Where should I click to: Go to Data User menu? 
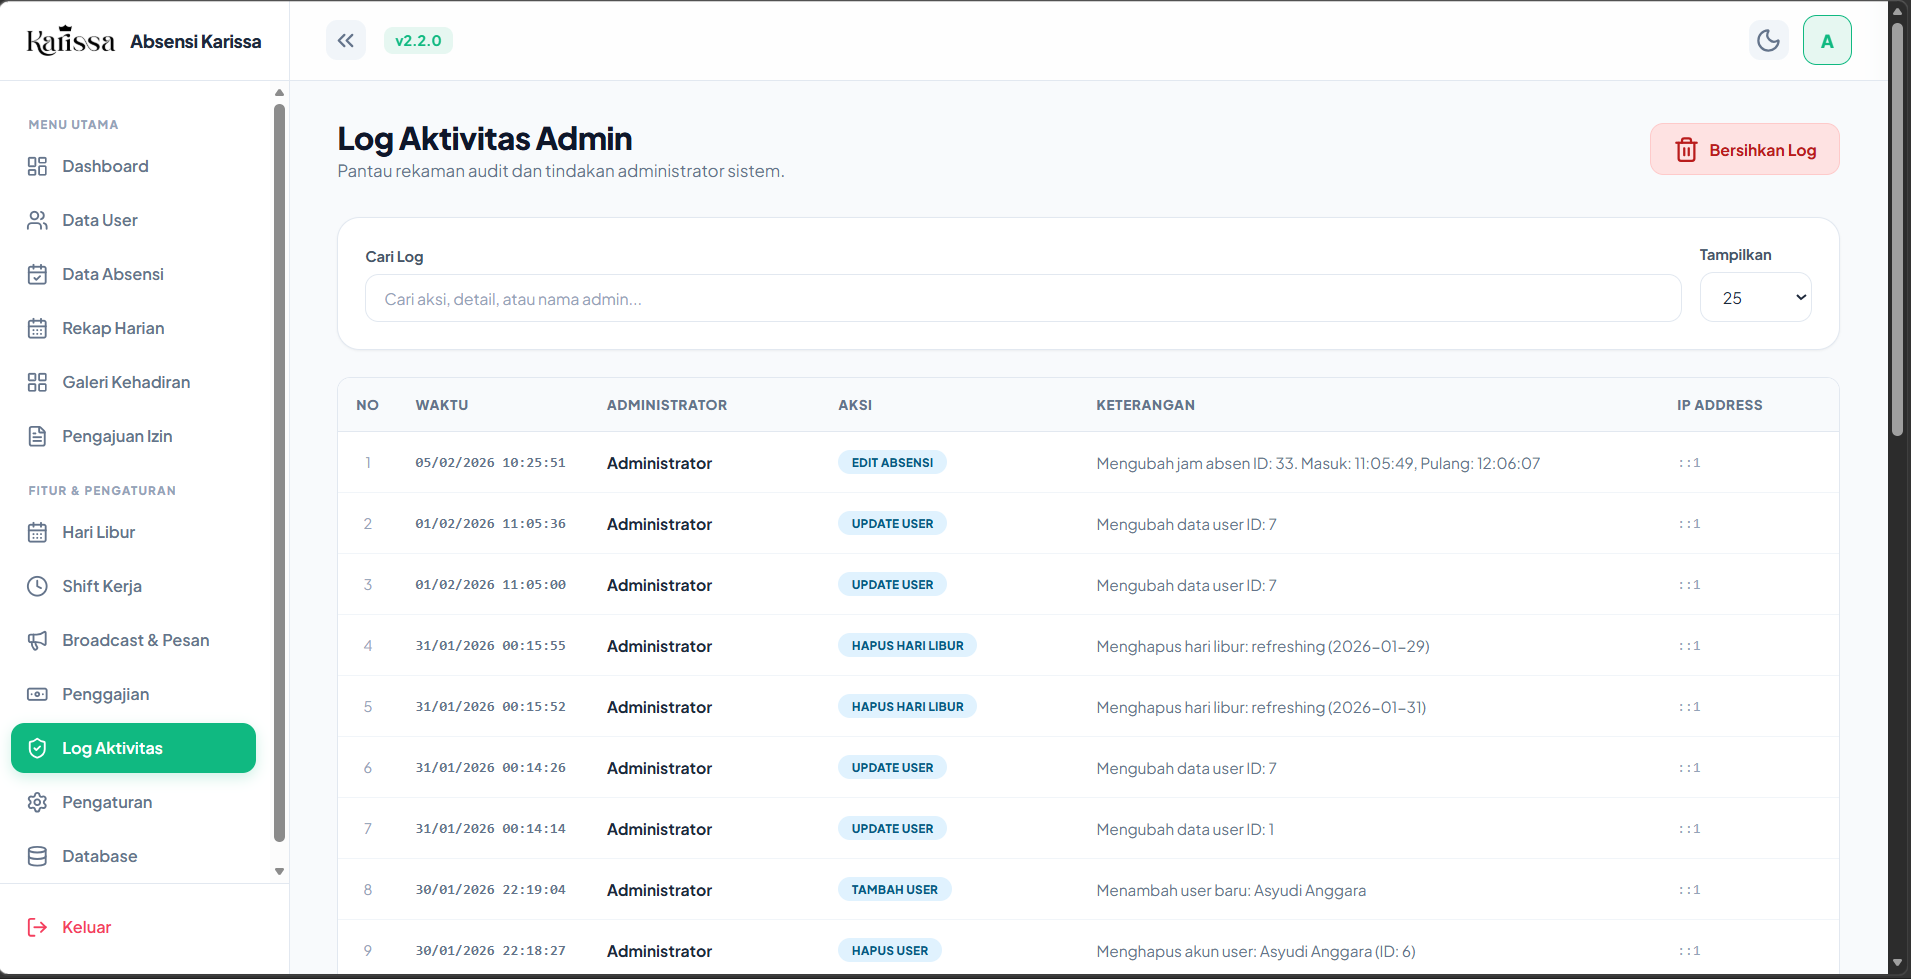pos(133,220)
